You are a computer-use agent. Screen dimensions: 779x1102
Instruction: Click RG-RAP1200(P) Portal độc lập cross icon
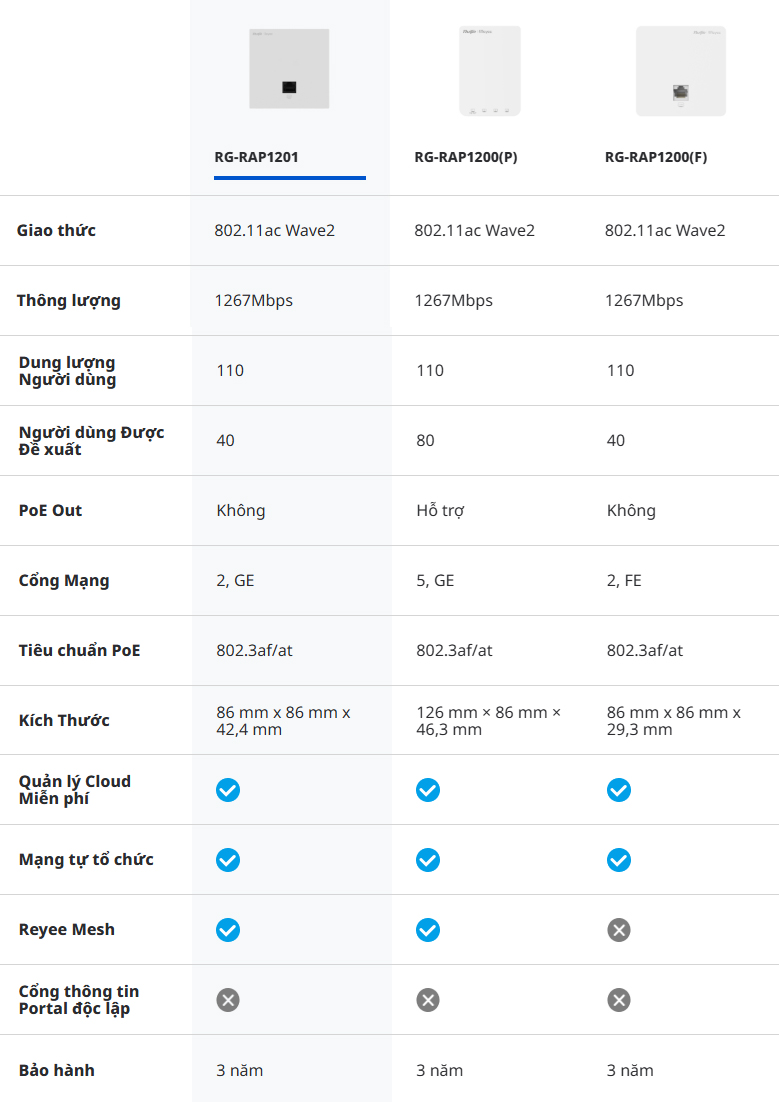coord(428,1000)
